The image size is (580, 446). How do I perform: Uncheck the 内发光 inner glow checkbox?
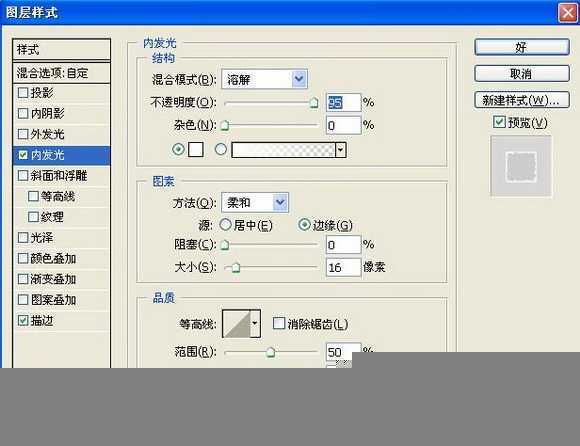[x=23, y=155]
